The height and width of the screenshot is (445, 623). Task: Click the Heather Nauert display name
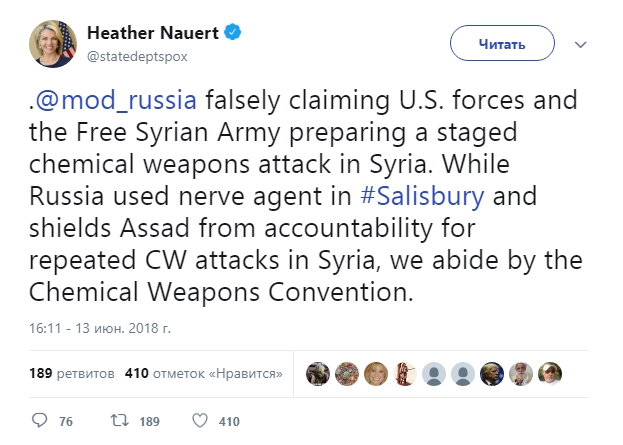click(158, 34)
